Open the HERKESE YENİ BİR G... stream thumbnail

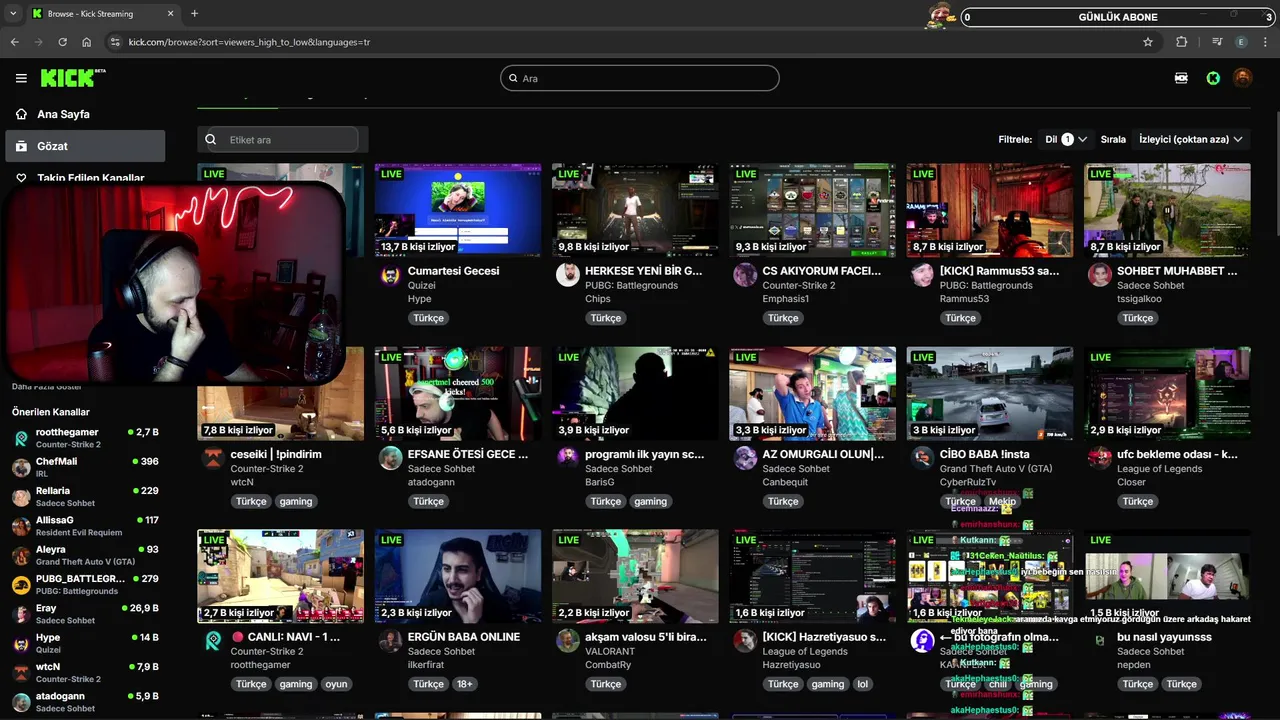635,210
